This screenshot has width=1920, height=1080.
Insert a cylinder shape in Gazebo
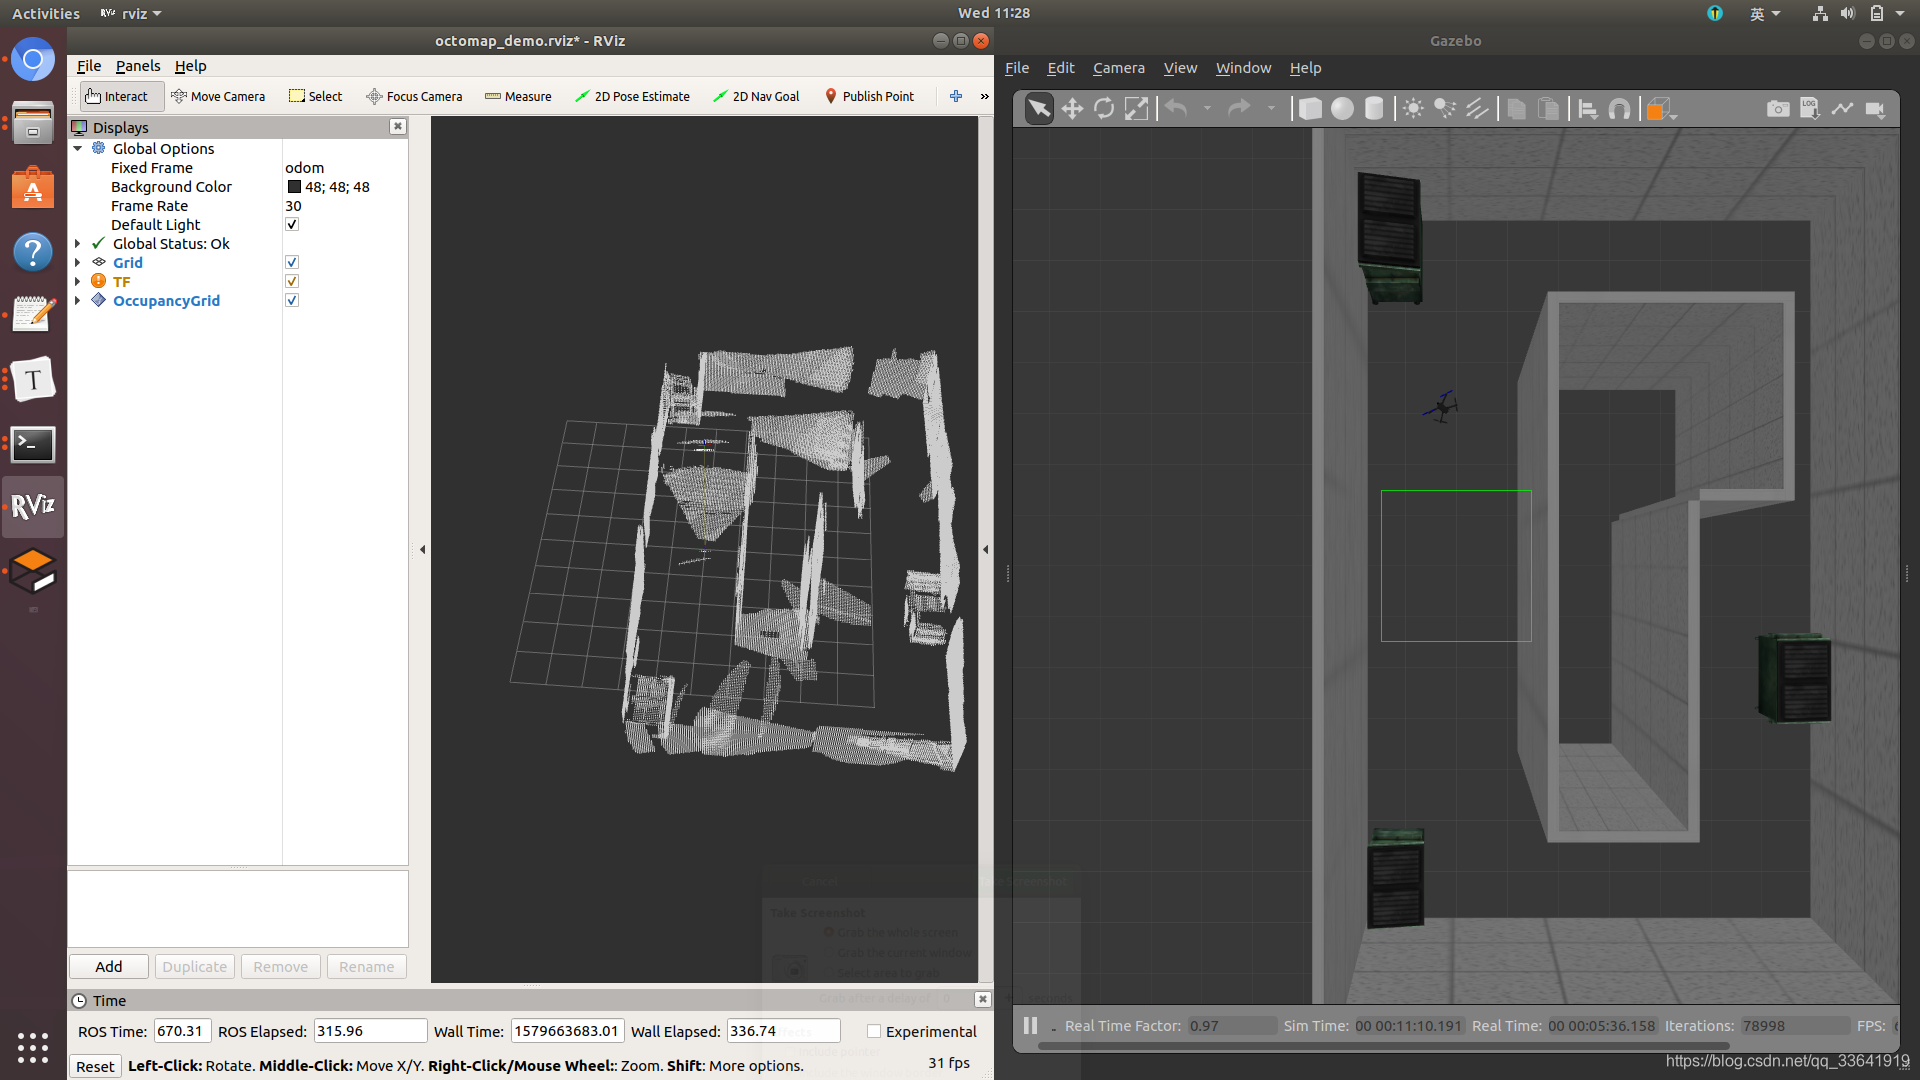[x=1374, y=109]
